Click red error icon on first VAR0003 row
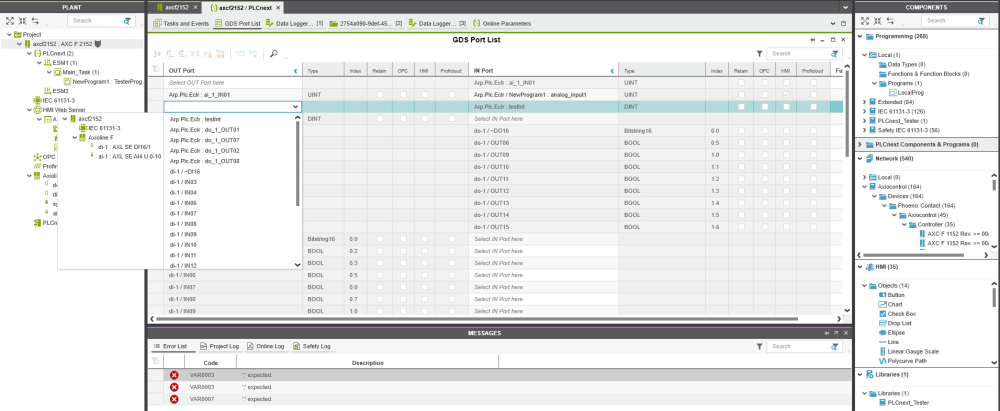This screenshot has height=411, width=1000. click(x=174, y=375)
